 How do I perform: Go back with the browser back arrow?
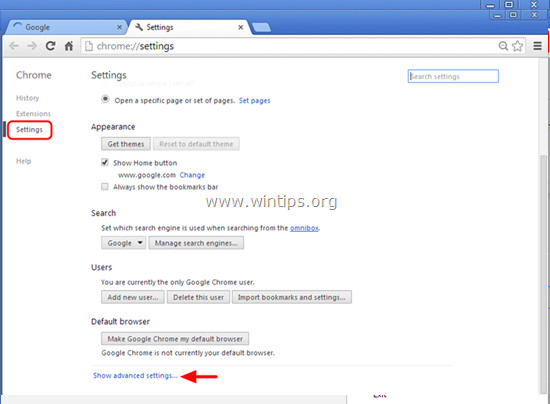coord(14,46)
